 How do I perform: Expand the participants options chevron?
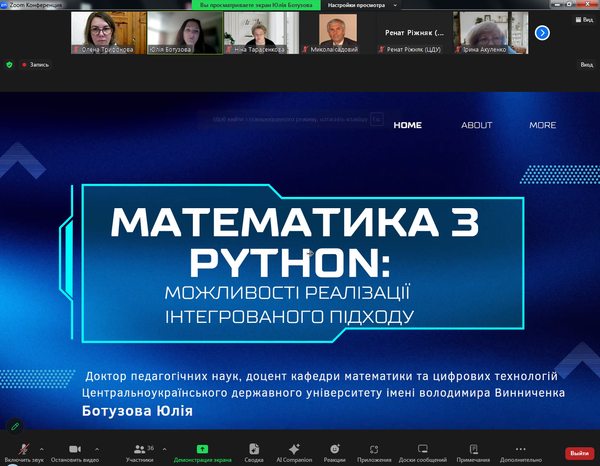coord(164,449)
